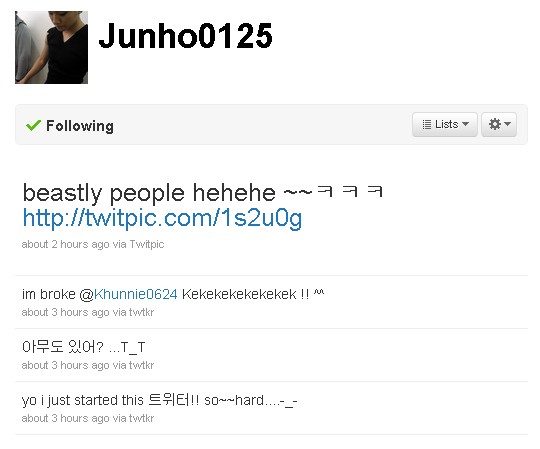This screenshot has height=449, width=540.
Task: Click the twtkr source under 'yo i just started' tweet
Action: click(141, 418)
